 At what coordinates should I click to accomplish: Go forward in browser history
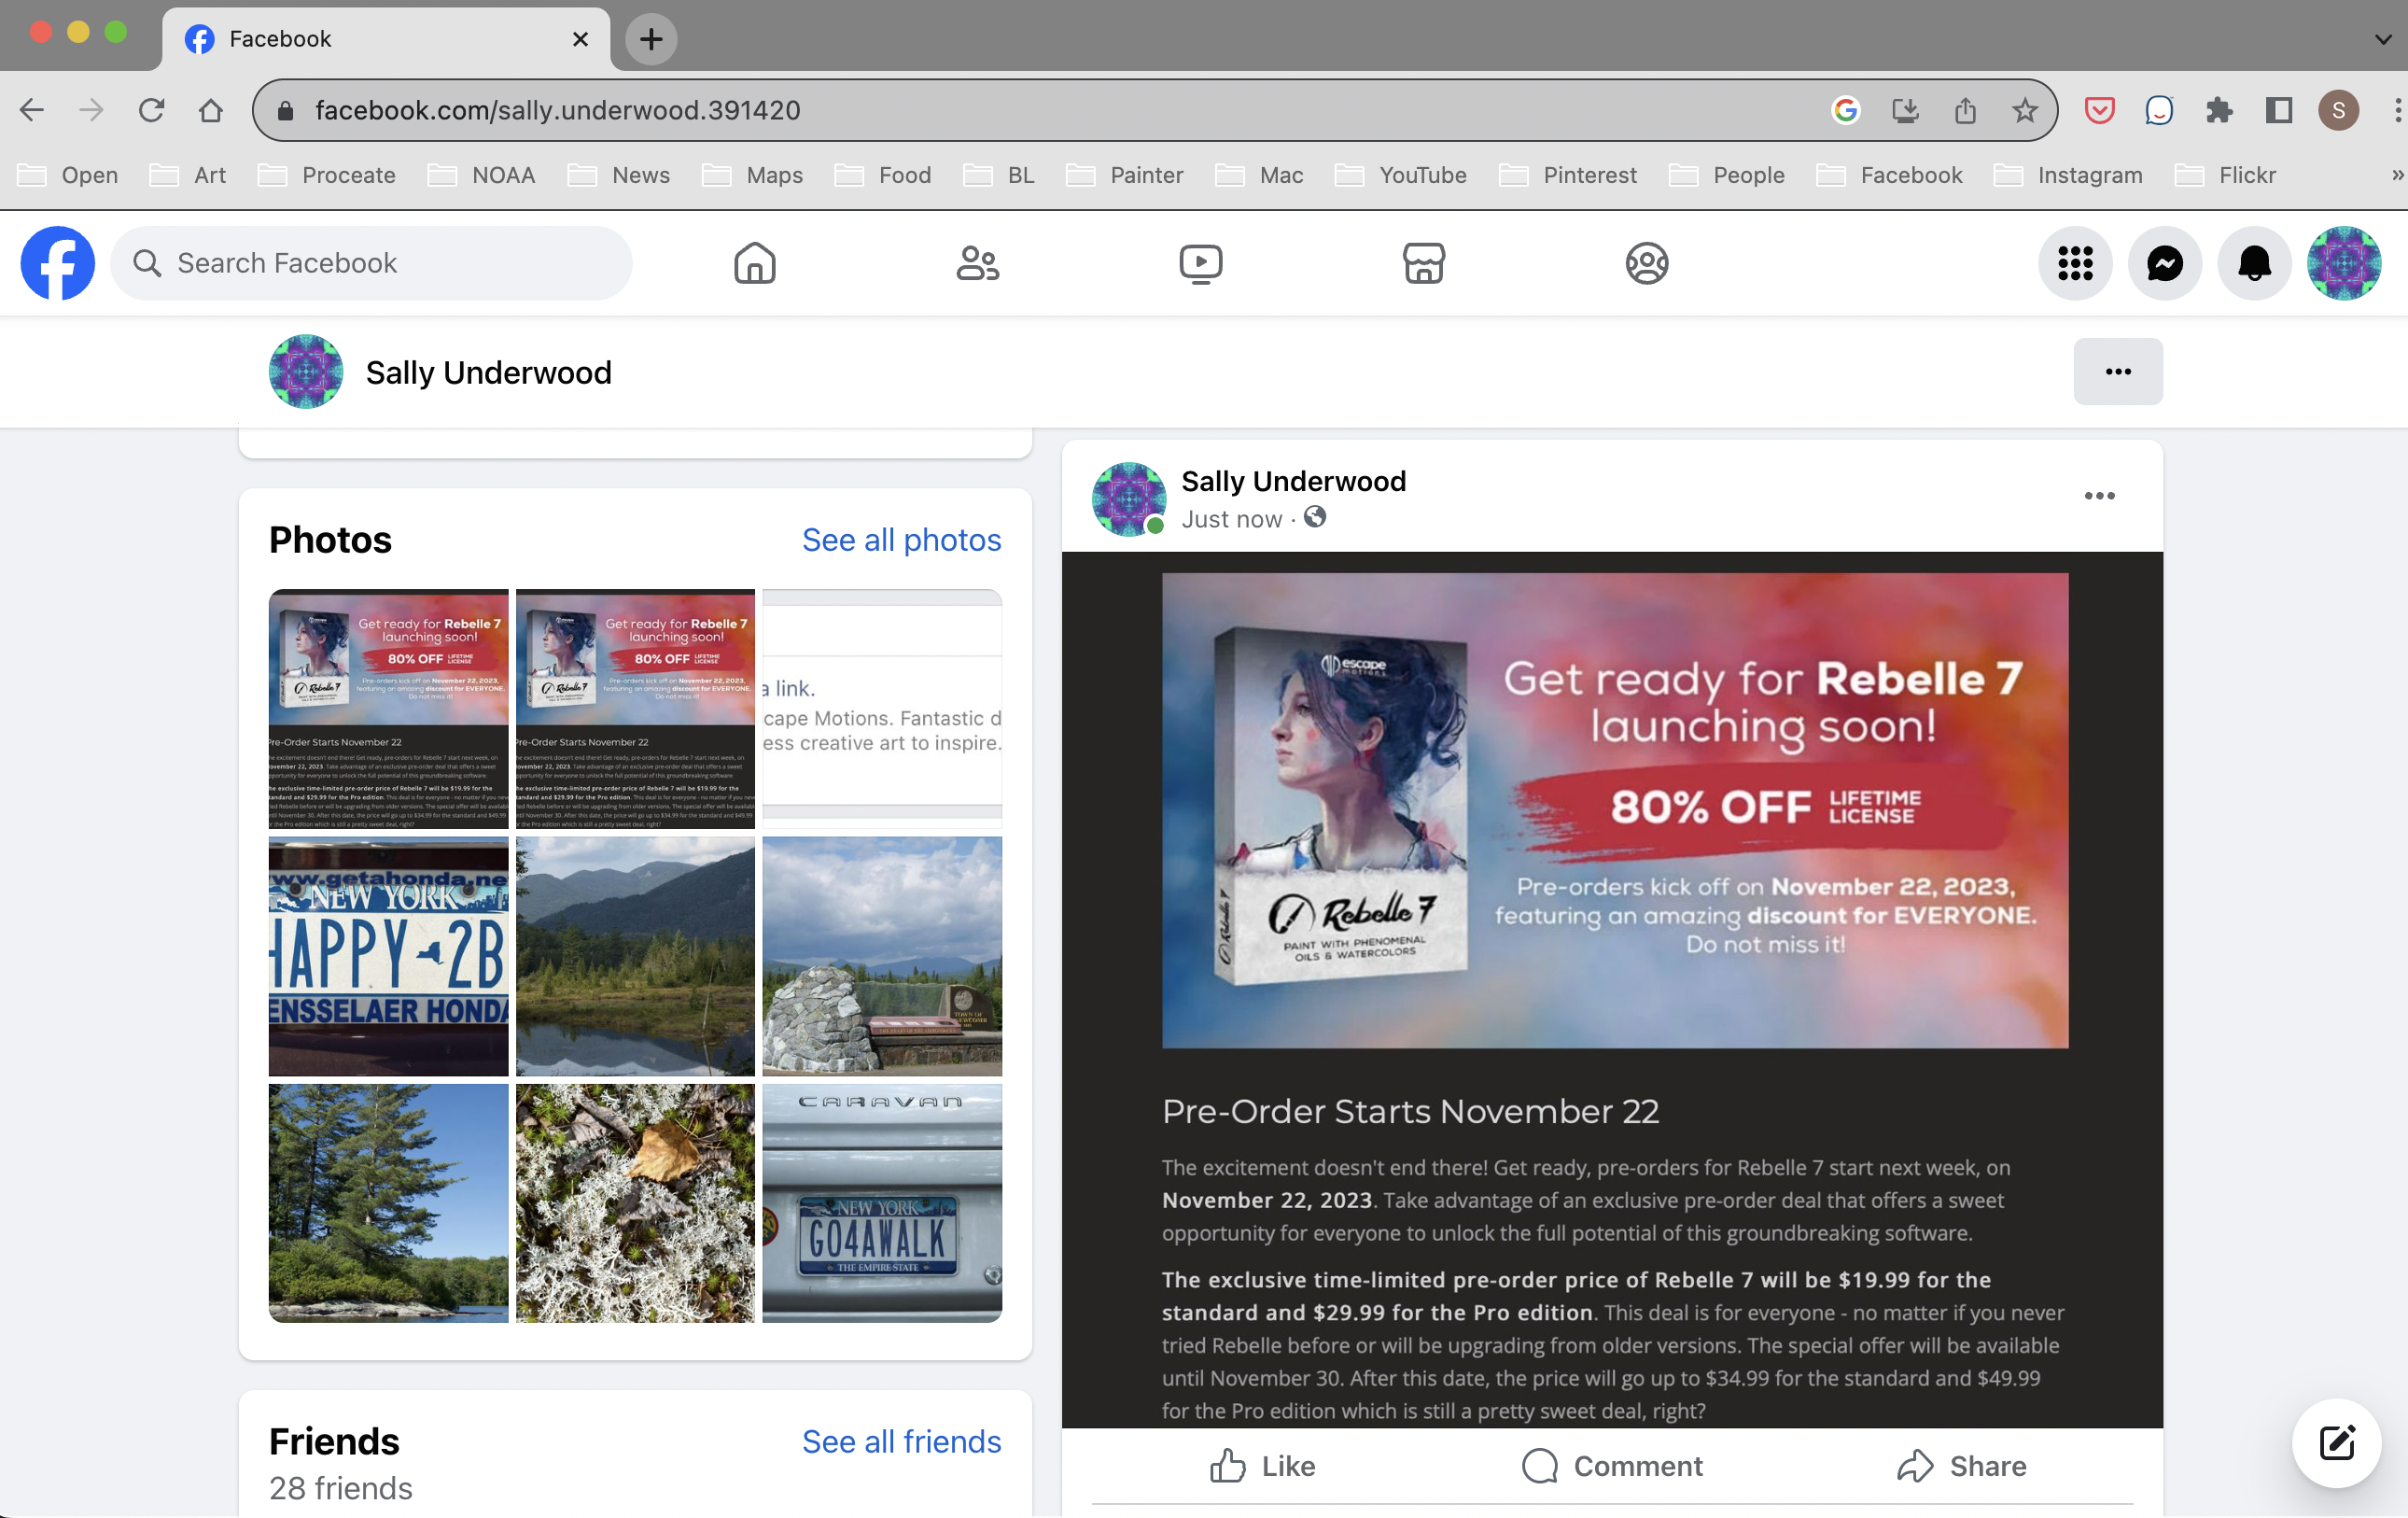91,110
